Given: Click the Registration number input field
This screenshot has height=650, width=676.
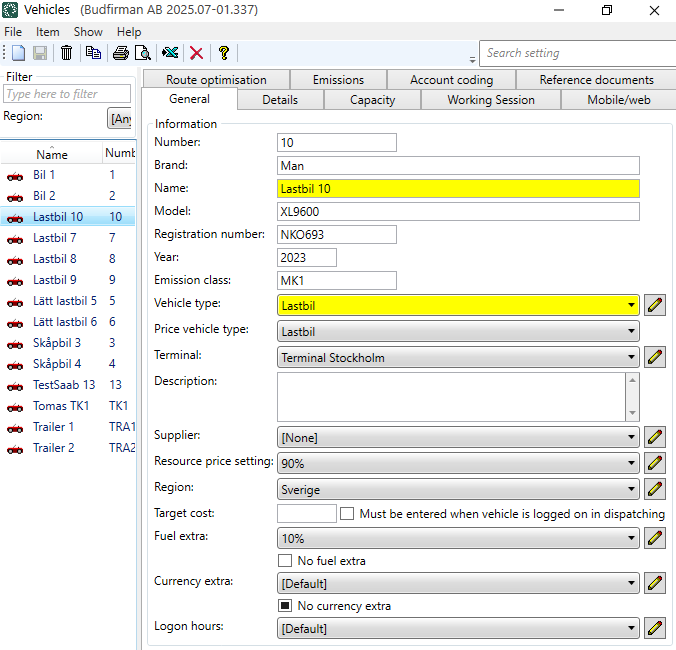Looking at the screenshot, I should tap(336, 234).
